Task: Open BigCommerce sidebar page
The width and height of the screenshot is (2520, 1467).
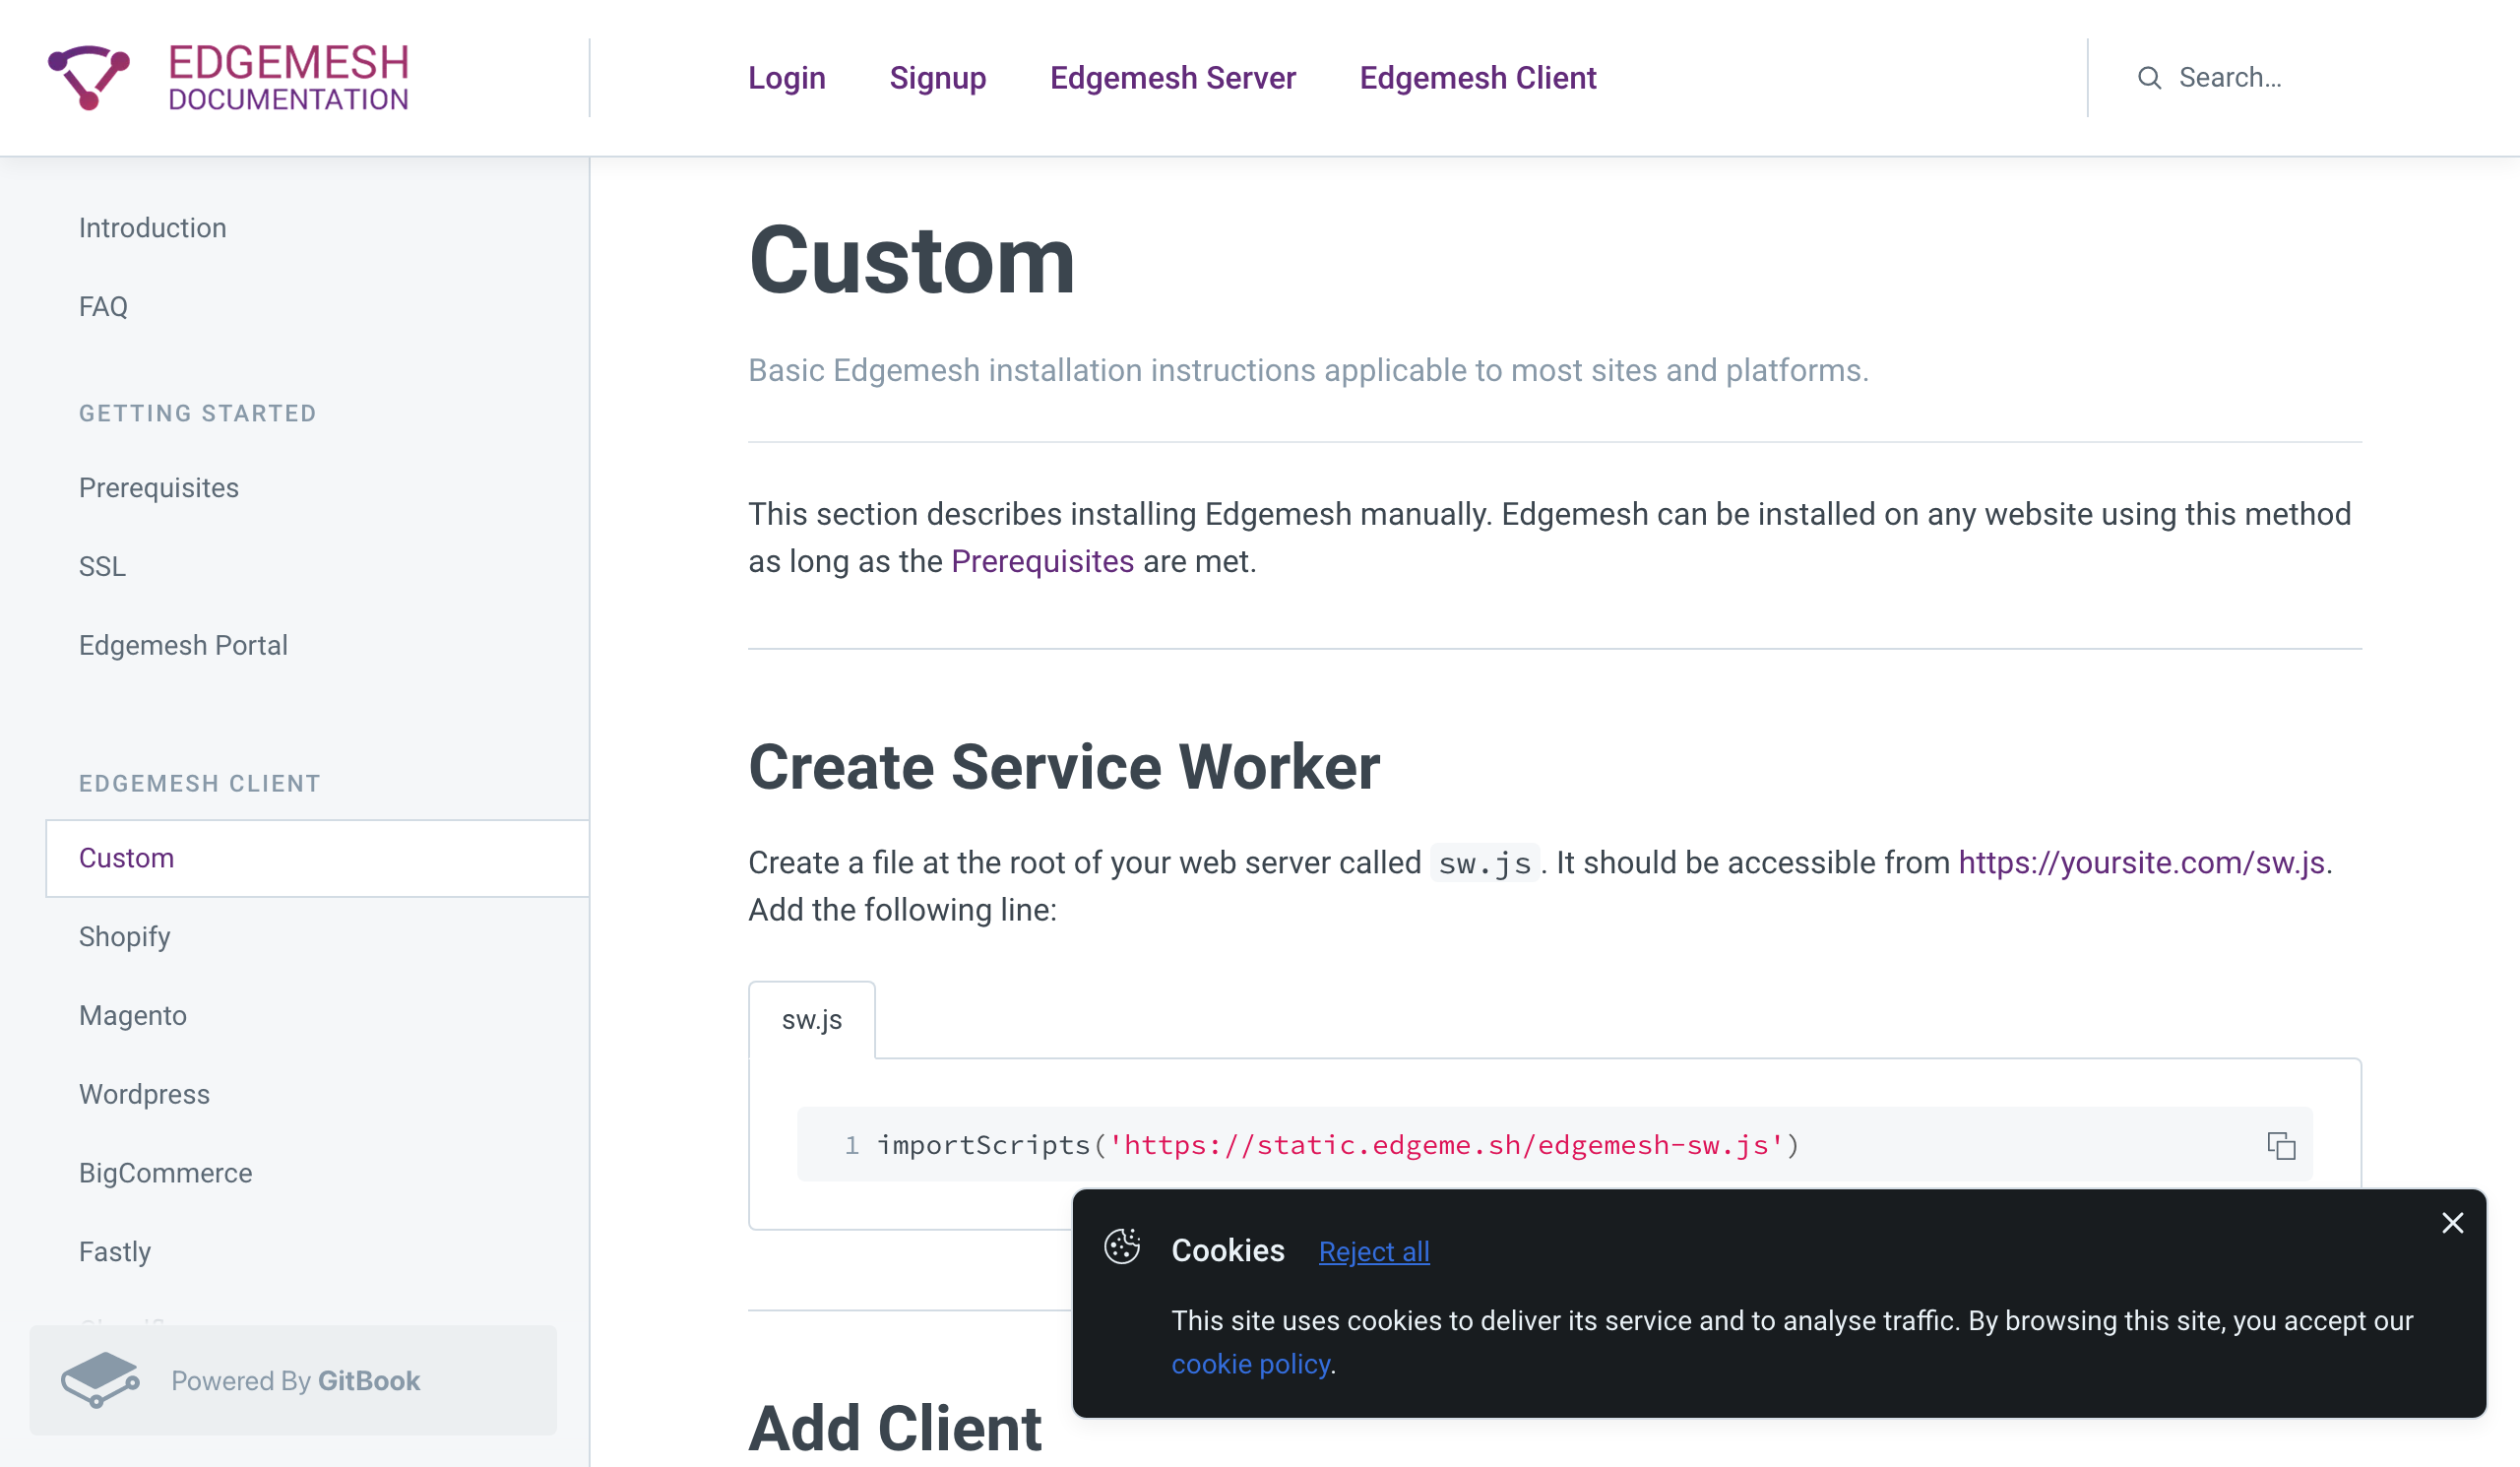Action: tap(165, 1173)
